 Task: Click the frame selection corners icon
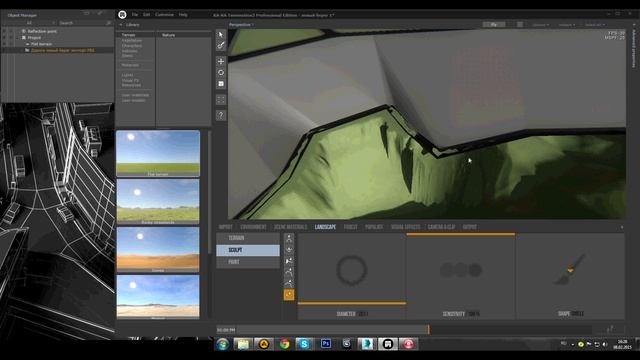coord(221,100)
